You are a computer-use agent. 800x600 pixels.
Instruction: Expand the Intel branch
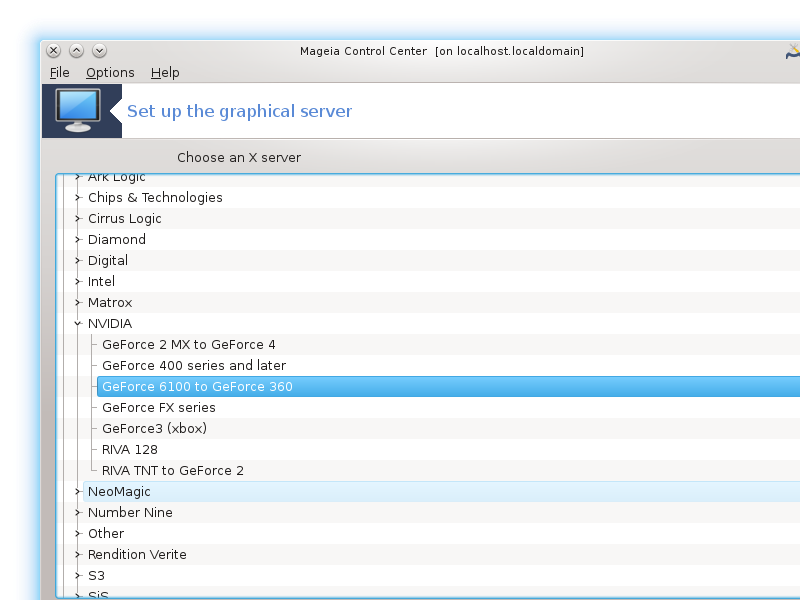pos(78,281)
